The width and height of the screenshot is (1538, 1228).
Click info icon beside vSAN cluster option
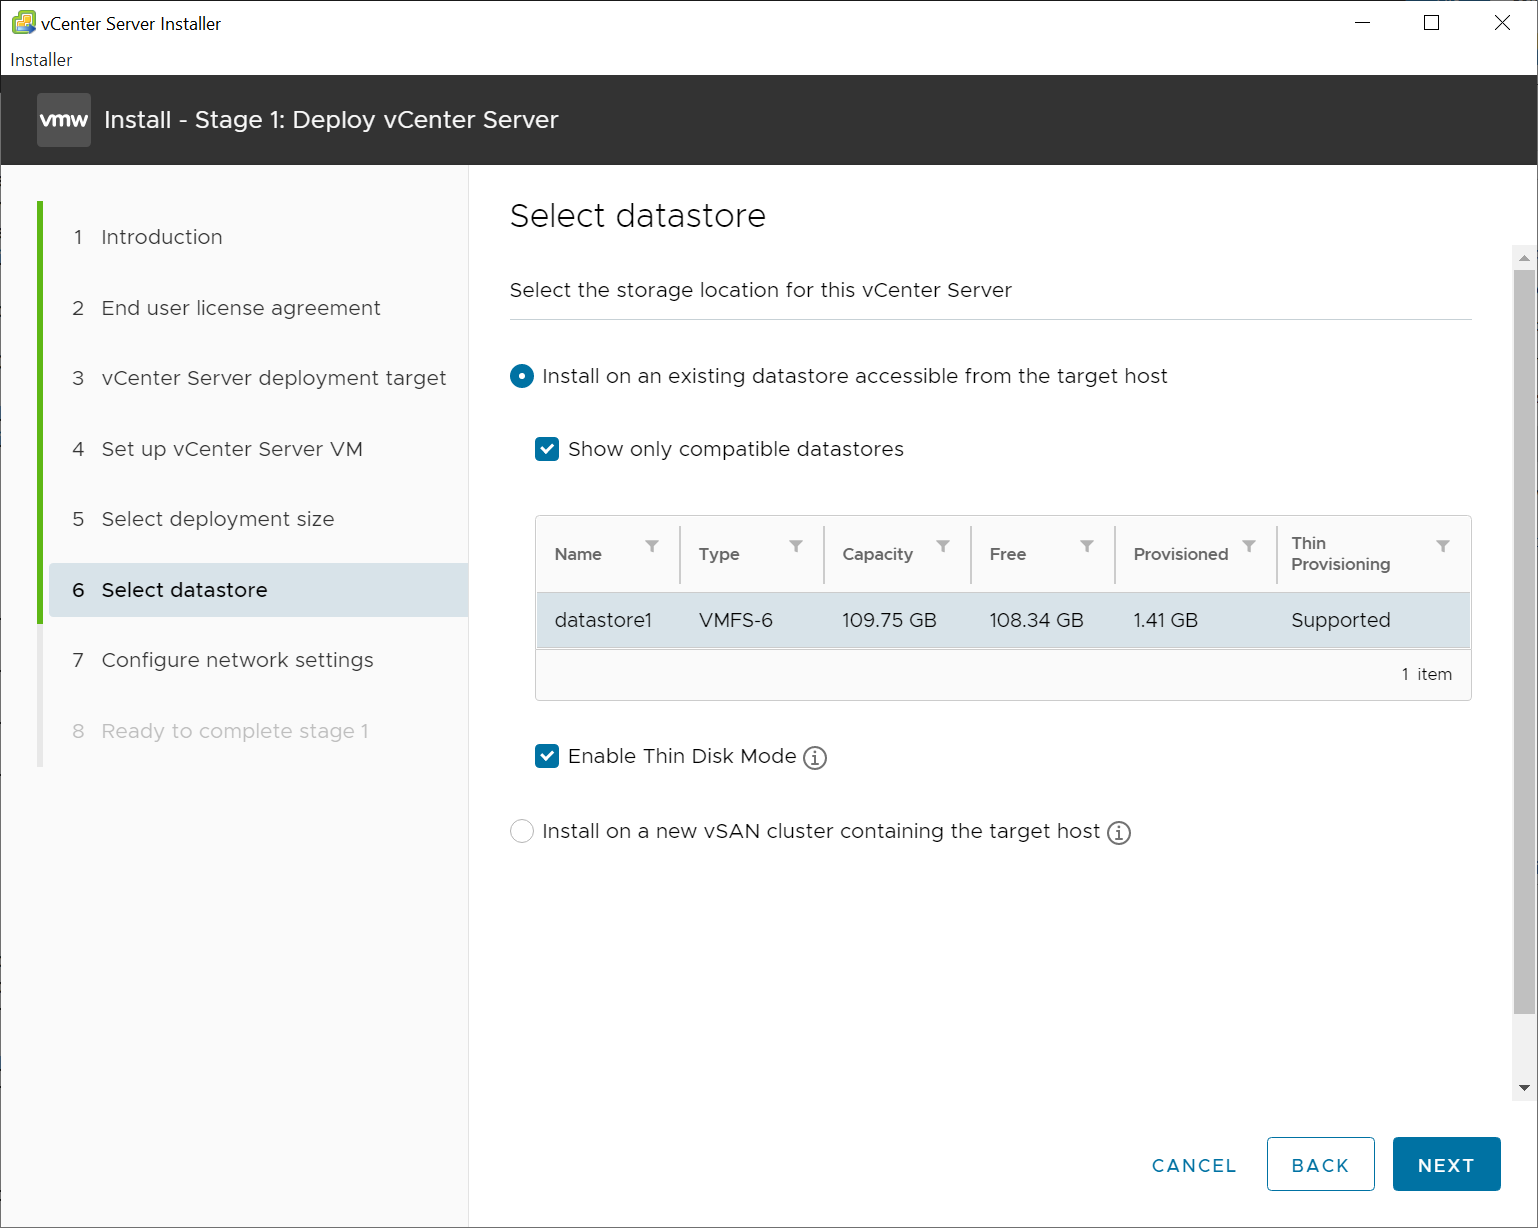tap(1119, 833)
